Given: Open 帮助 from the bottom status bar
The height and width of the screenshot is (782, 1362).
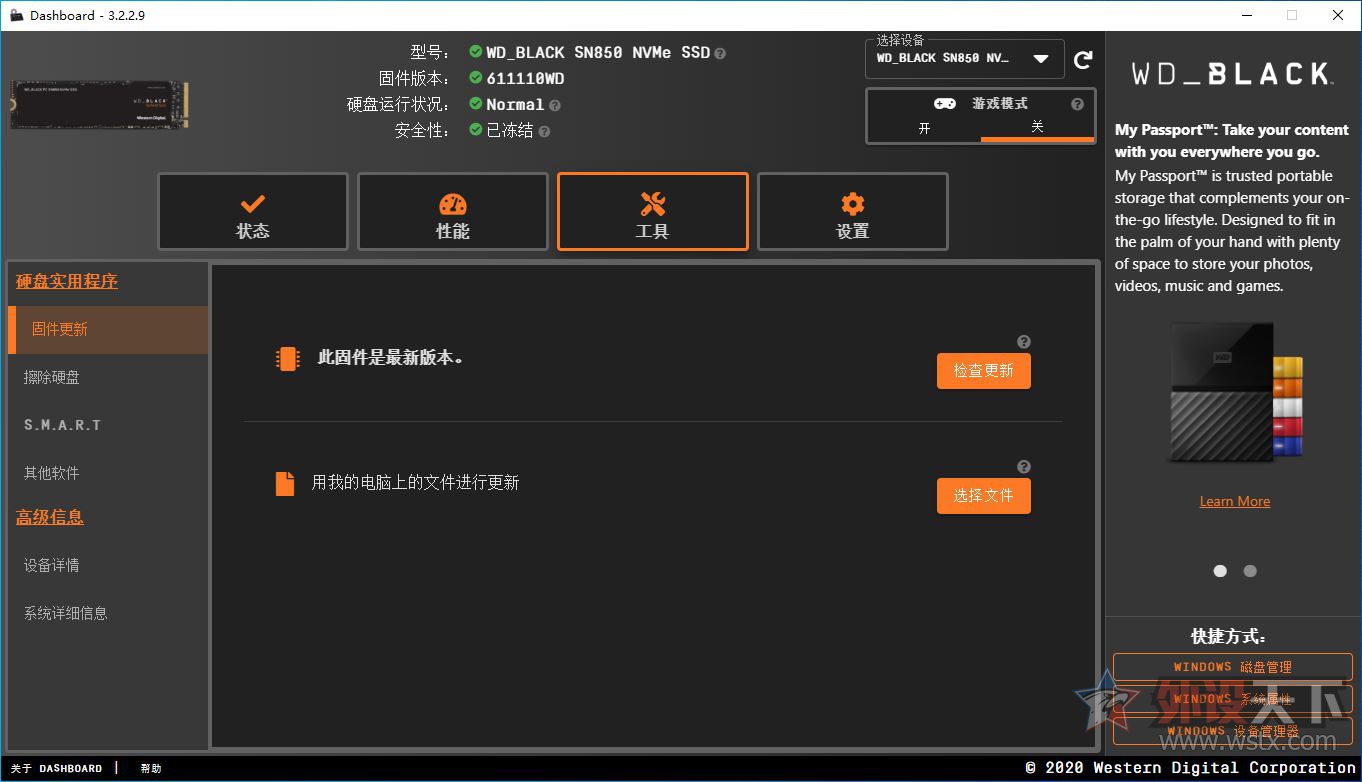Looking at the screenshot, I should tap(150, 768).
